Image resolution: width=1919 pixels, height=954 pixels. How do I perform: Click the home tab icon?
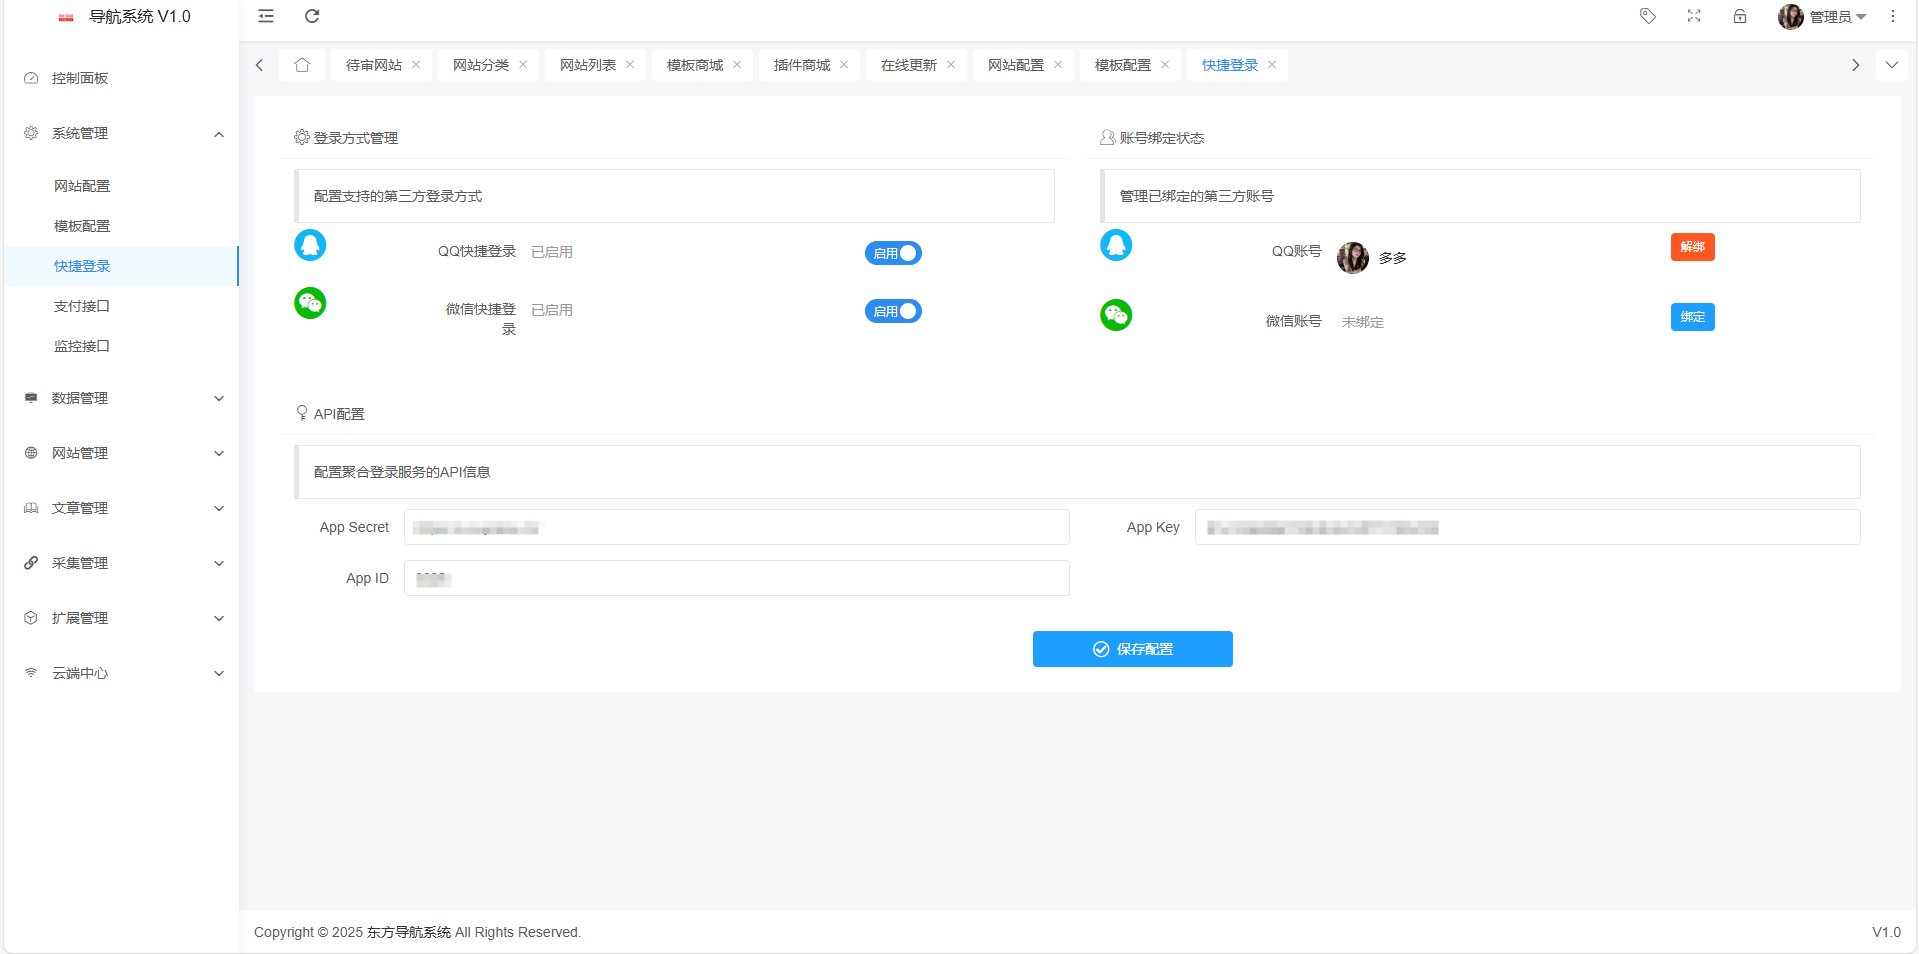[302, 64]
